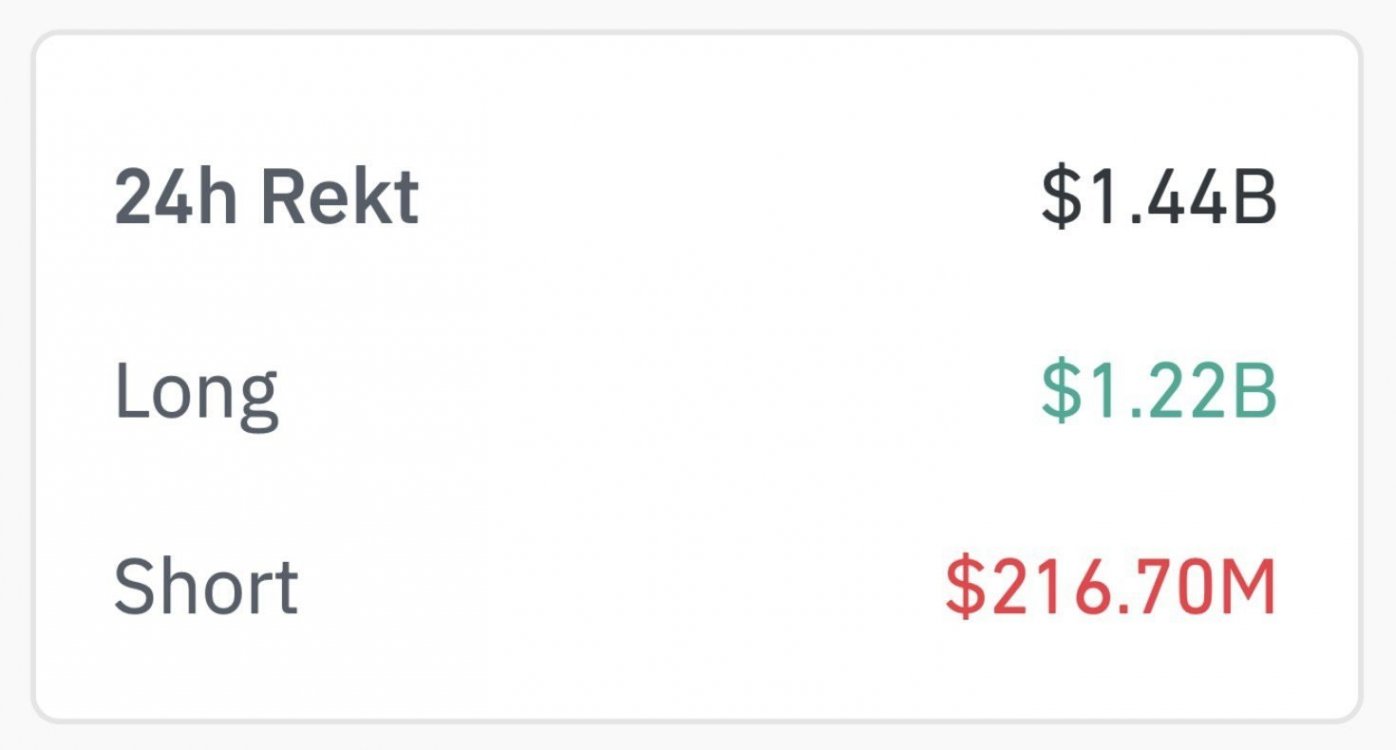Viewport: 1396px width, 750px height.
Task: Click the "24h Rekt" heading label
Action: point(266,197)
